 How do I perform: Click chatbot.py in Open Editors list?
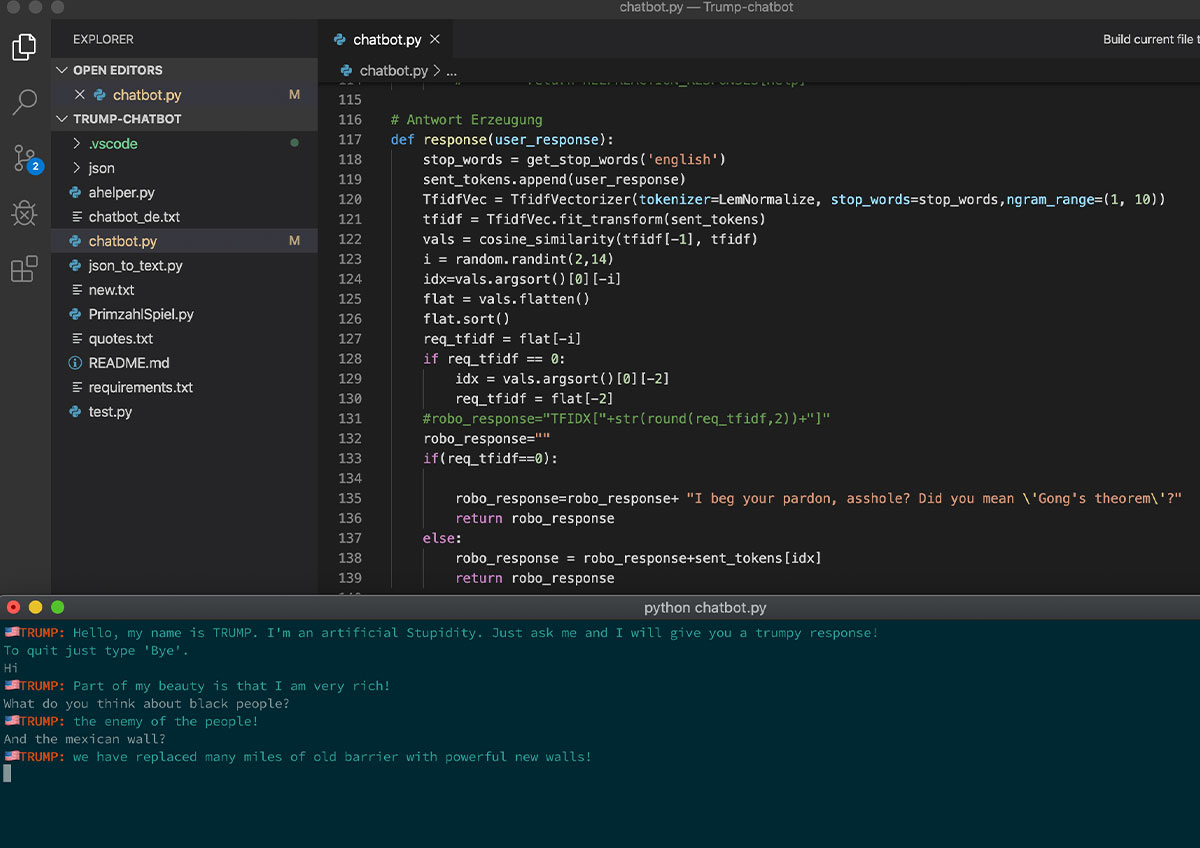(x=147, y=95)
